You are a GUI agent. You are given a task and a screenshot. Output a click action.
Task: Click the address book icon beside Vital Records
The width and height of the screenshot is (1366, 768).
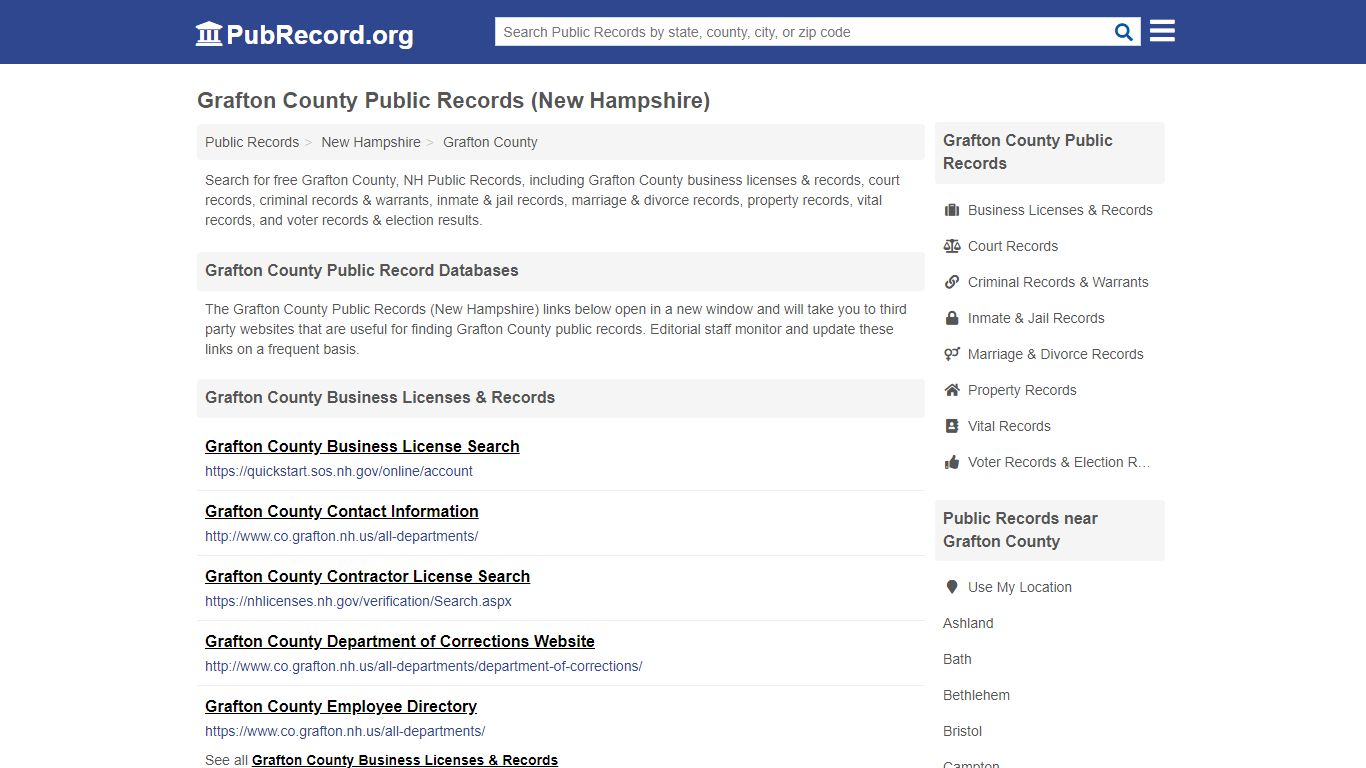tap(952, 426)
